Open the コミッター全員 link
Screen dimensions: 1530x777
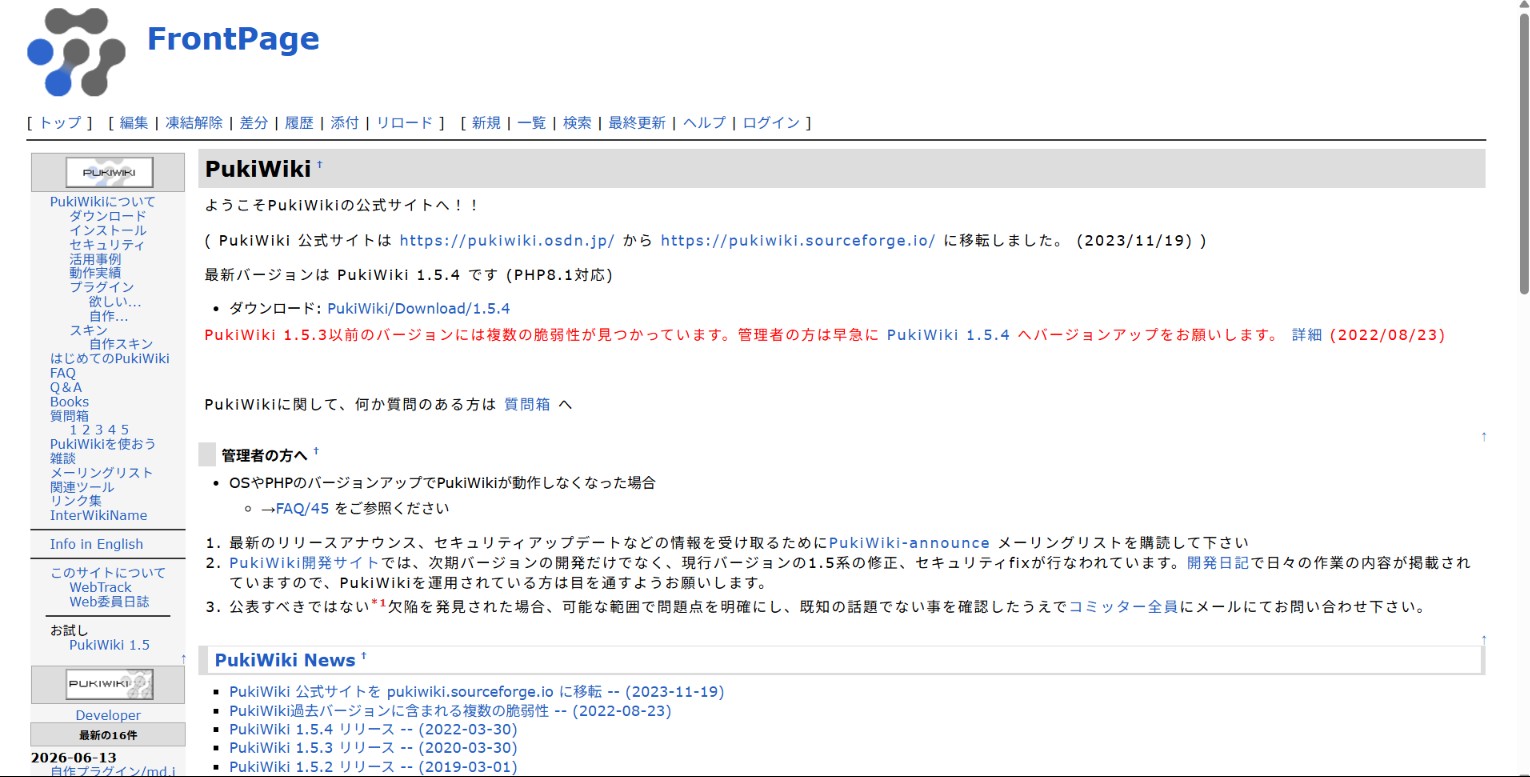click(1124, 607)
